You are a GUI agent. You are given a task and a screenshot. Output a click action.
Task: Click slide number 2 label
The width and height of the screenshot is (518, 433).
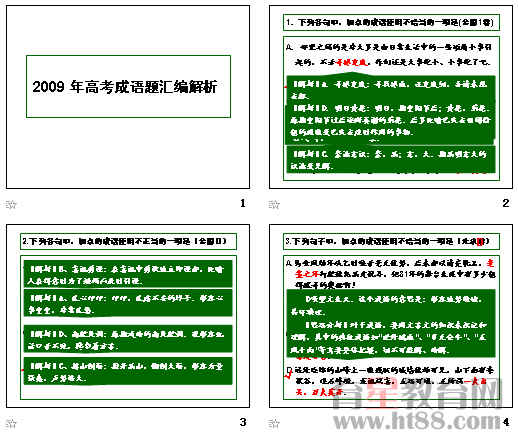tap(506, 203)
